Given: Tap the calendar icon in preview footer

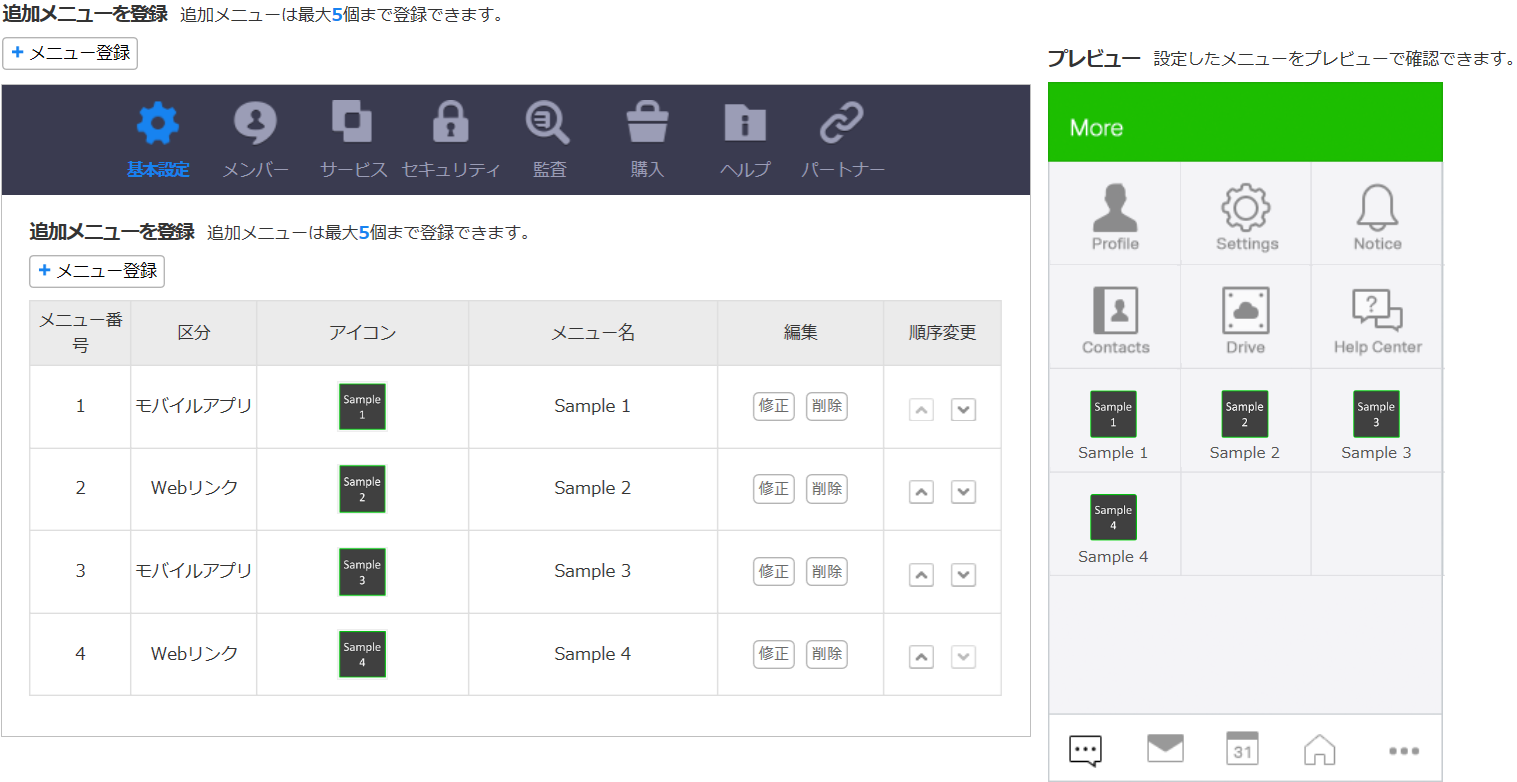Looking at the screenshot, I should (1242, 749).
